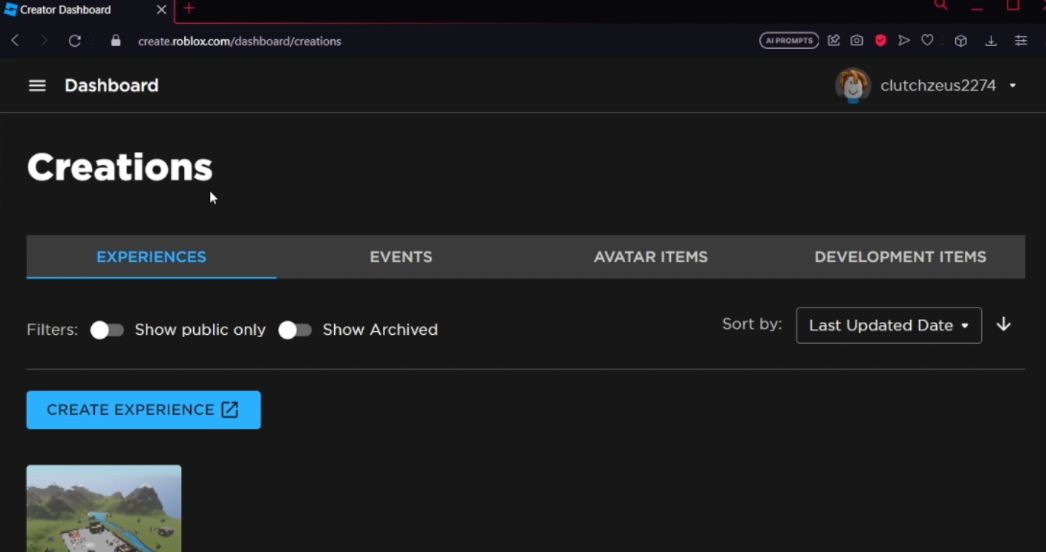Open the experience thumbnail with mountains

[x=104, y=508]
